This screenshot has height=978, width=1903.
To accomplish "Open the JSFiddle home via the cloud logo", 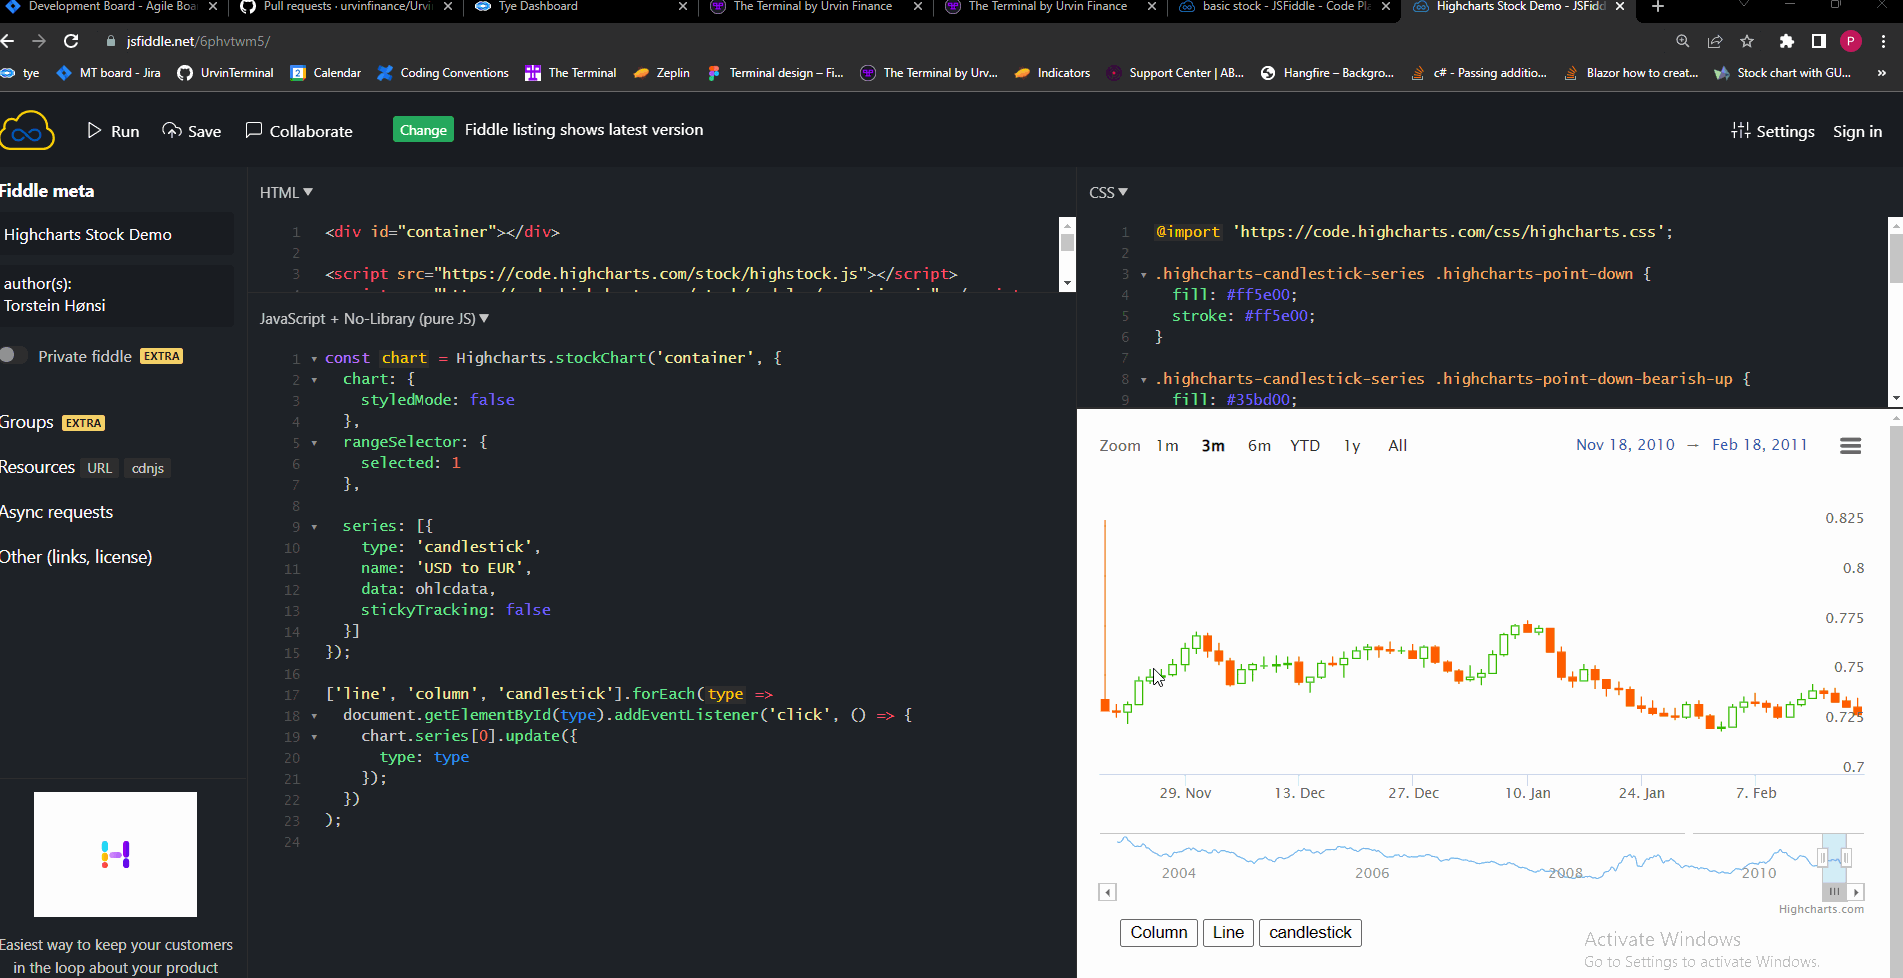I will (x=26, y=130).
